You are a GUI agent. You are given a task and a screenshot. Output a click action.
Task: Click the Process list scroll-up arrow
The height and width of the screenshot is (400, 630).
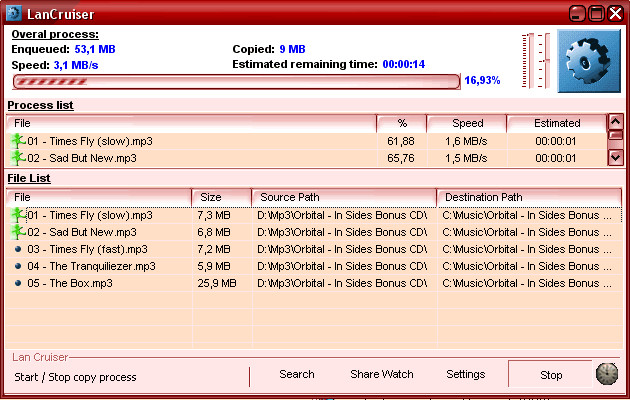point(616,121)
